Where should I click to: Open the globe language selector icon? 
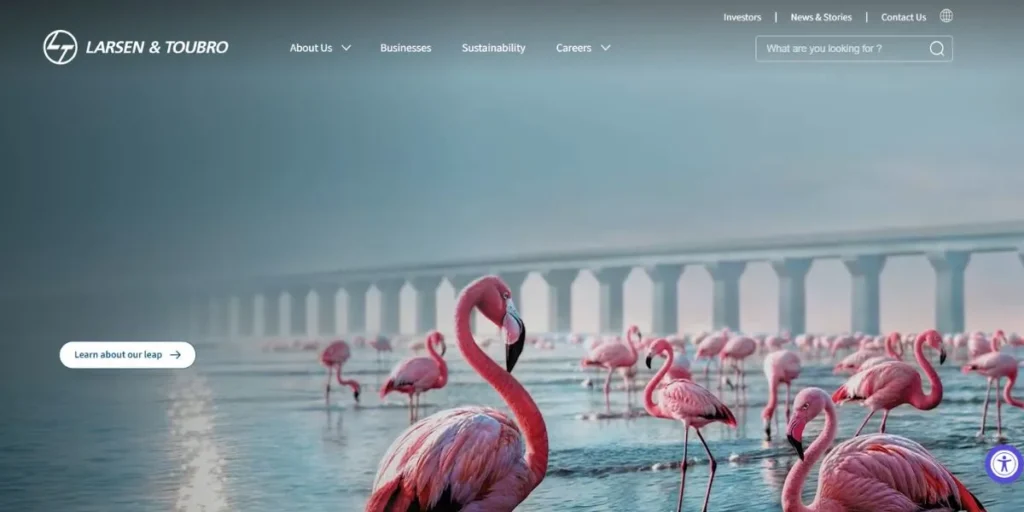point(946,16)
